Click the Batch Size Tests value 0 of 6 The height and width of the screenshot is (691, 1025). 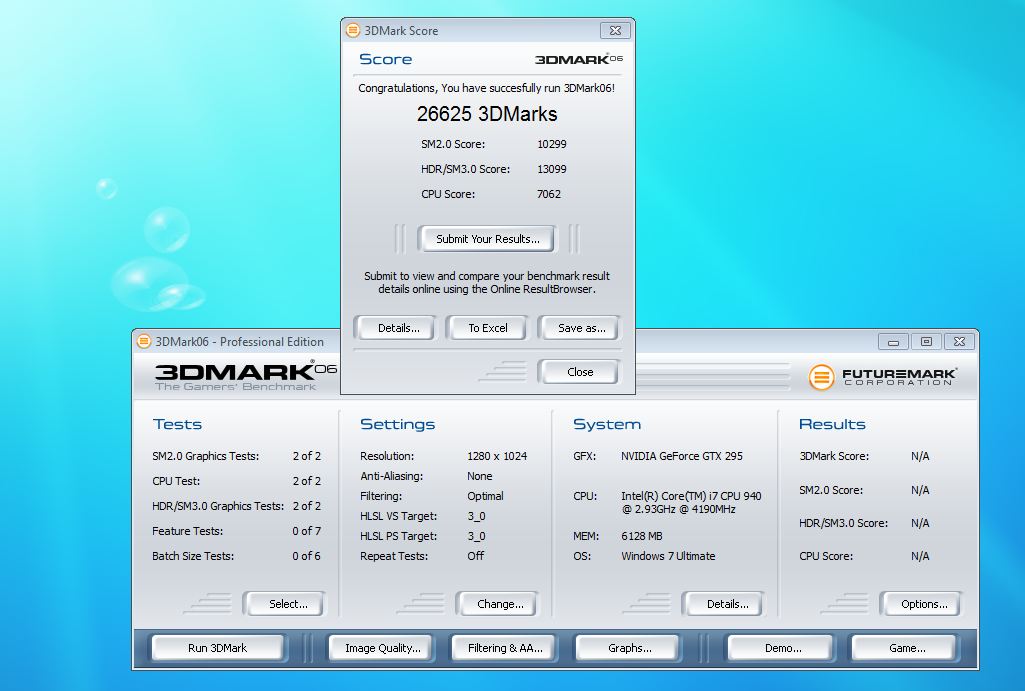click(307, 556)
